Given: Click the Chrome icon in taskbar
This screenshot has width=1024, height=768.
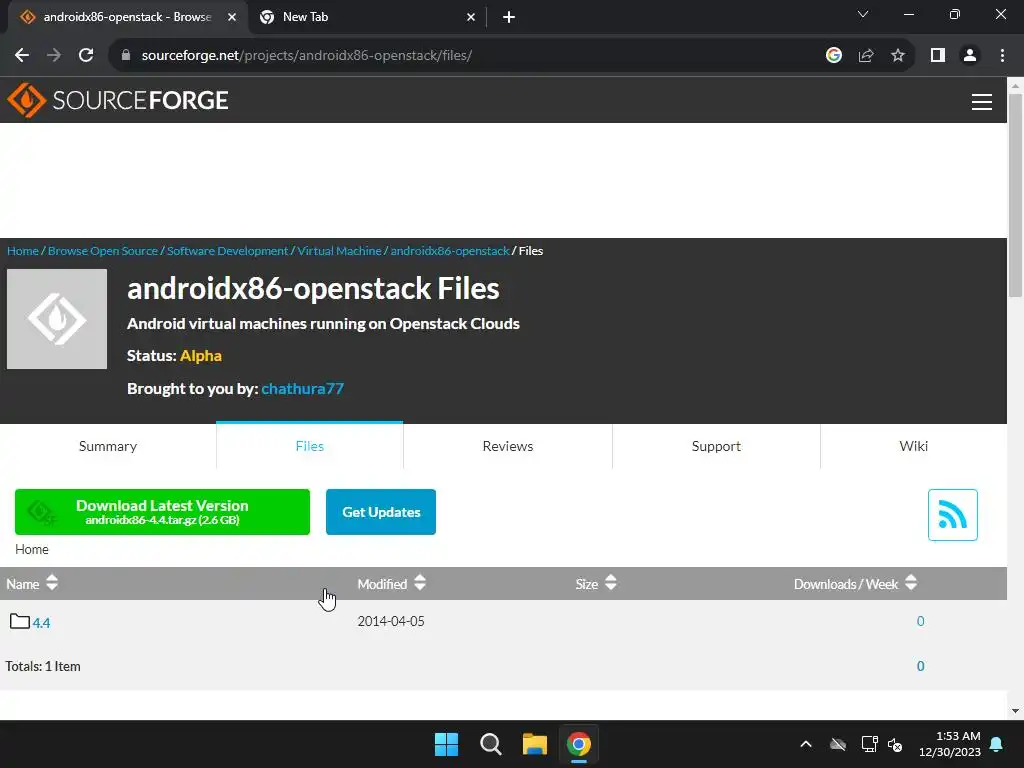Looking at the screenshot, I should [579, 744].
